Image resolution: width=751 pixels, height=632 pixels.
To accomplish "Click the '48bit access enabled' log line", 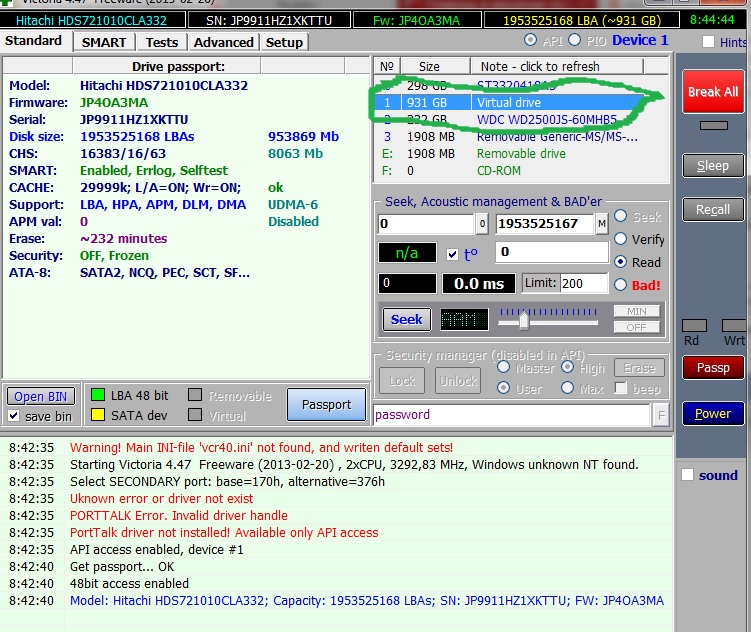I will pos(129,584).
